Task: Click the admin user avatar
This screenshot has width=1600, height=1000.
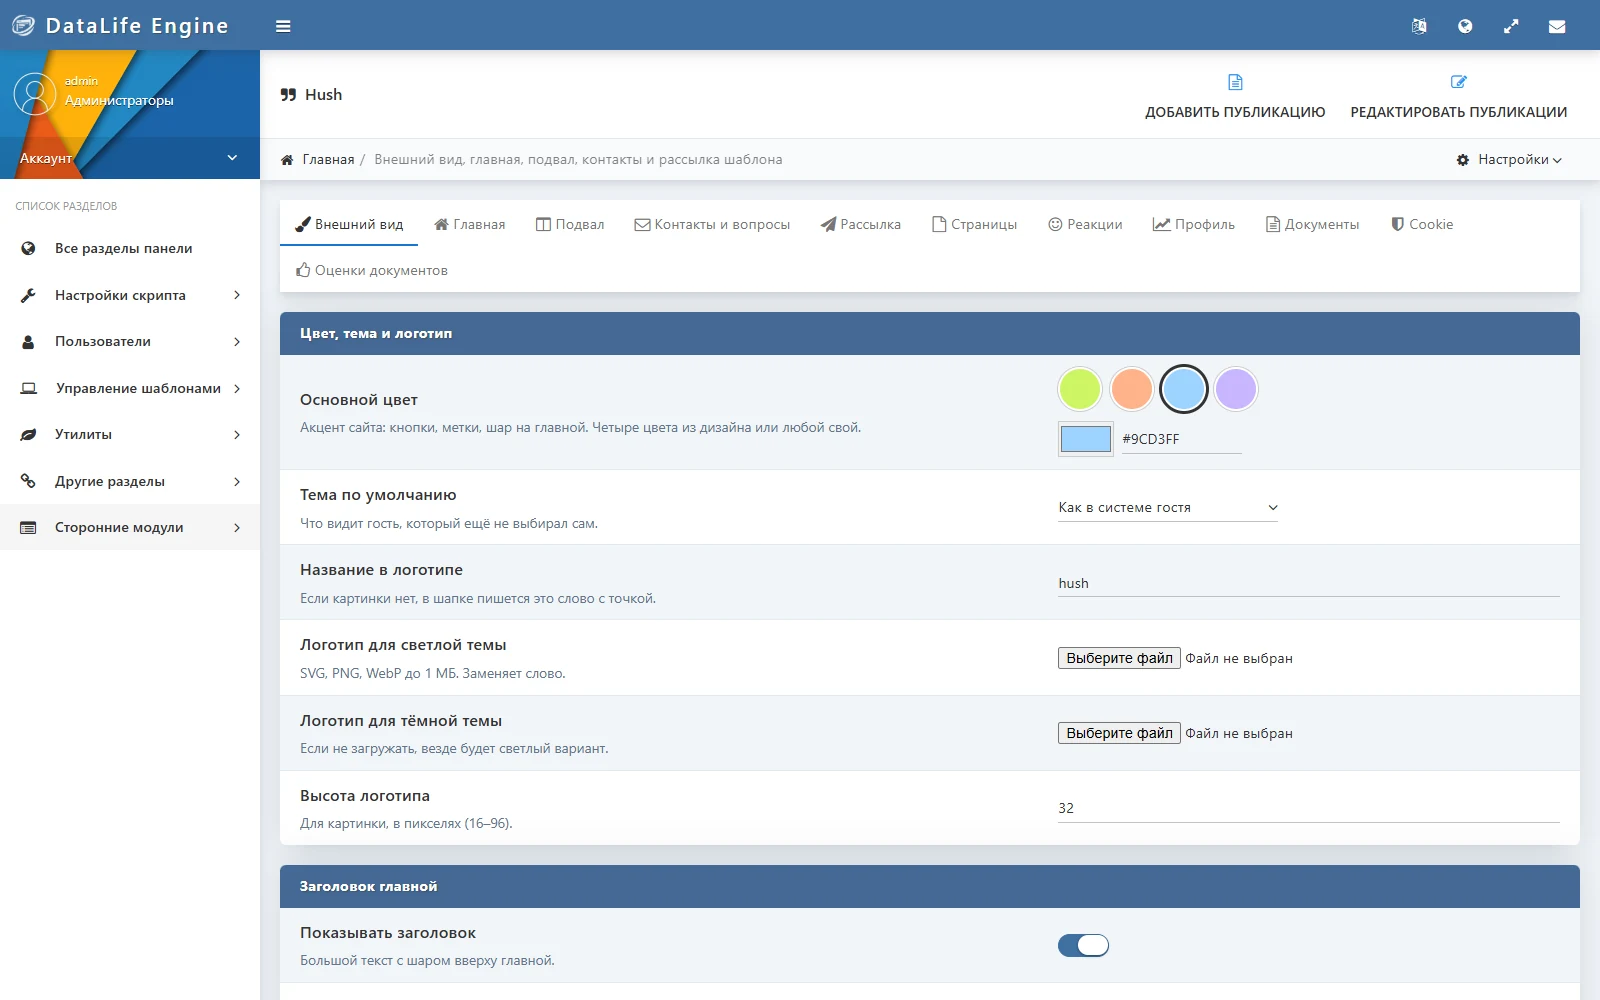Action: pyautogui.click(x=35, y=94)
